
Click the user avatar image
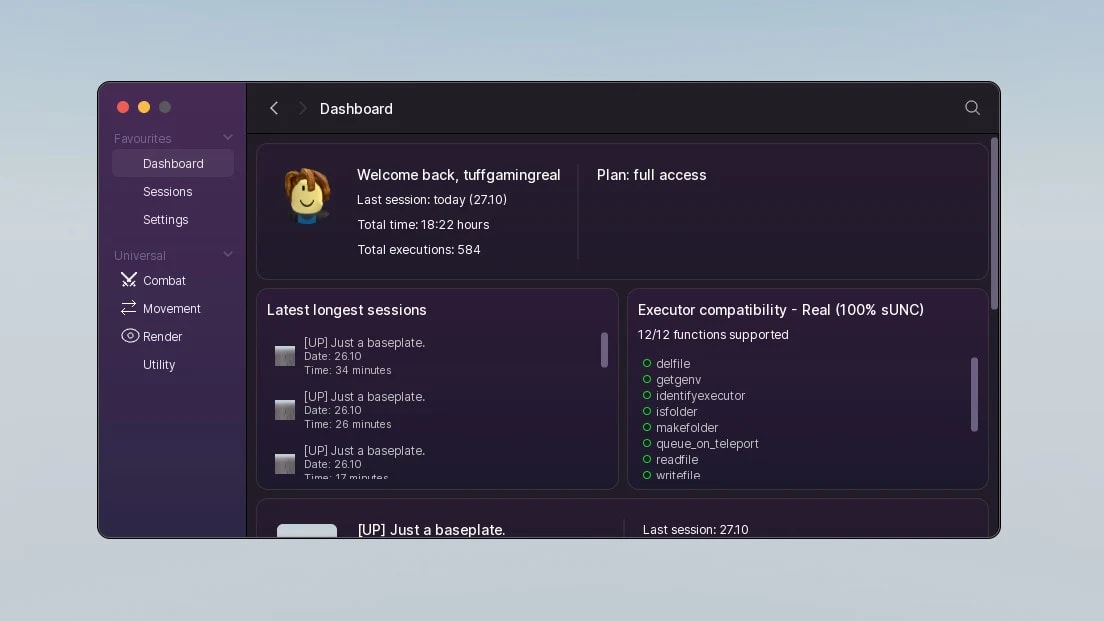(307, 196)
